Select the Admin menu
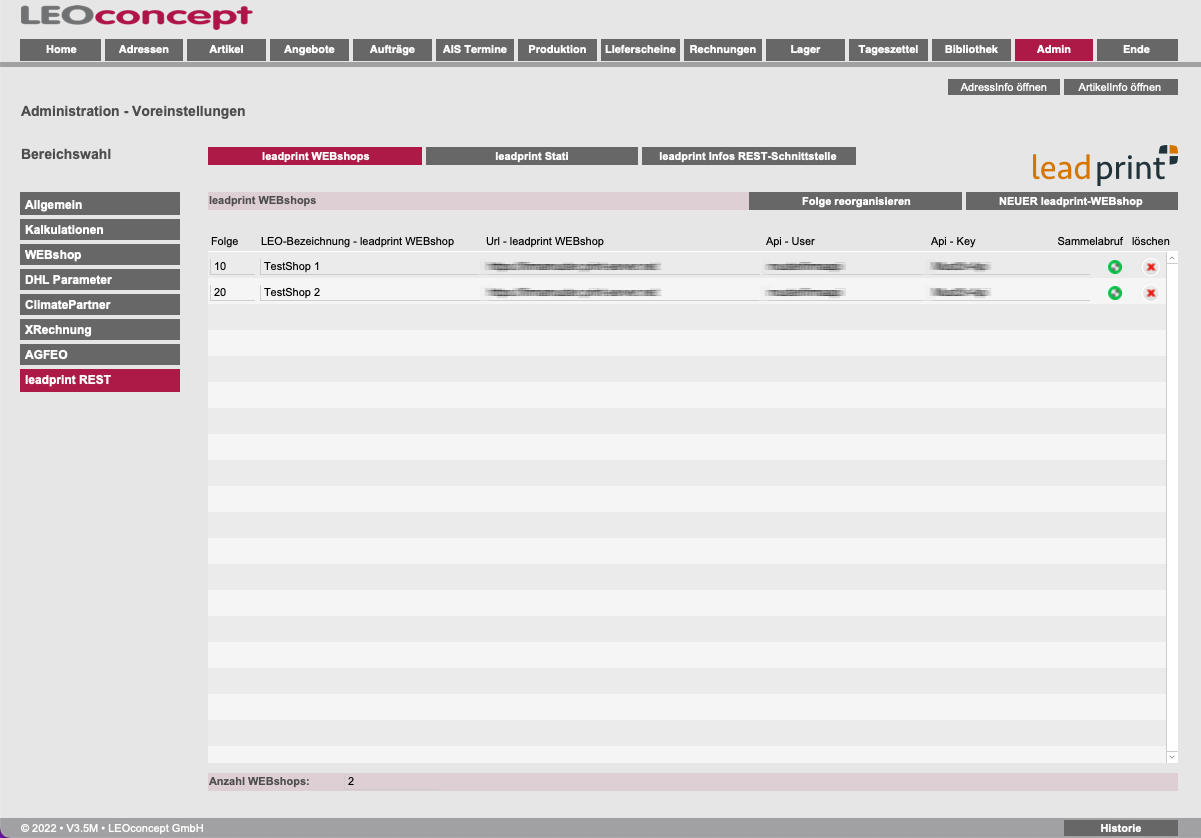 pyautogui.click(x=1054, y=50)
